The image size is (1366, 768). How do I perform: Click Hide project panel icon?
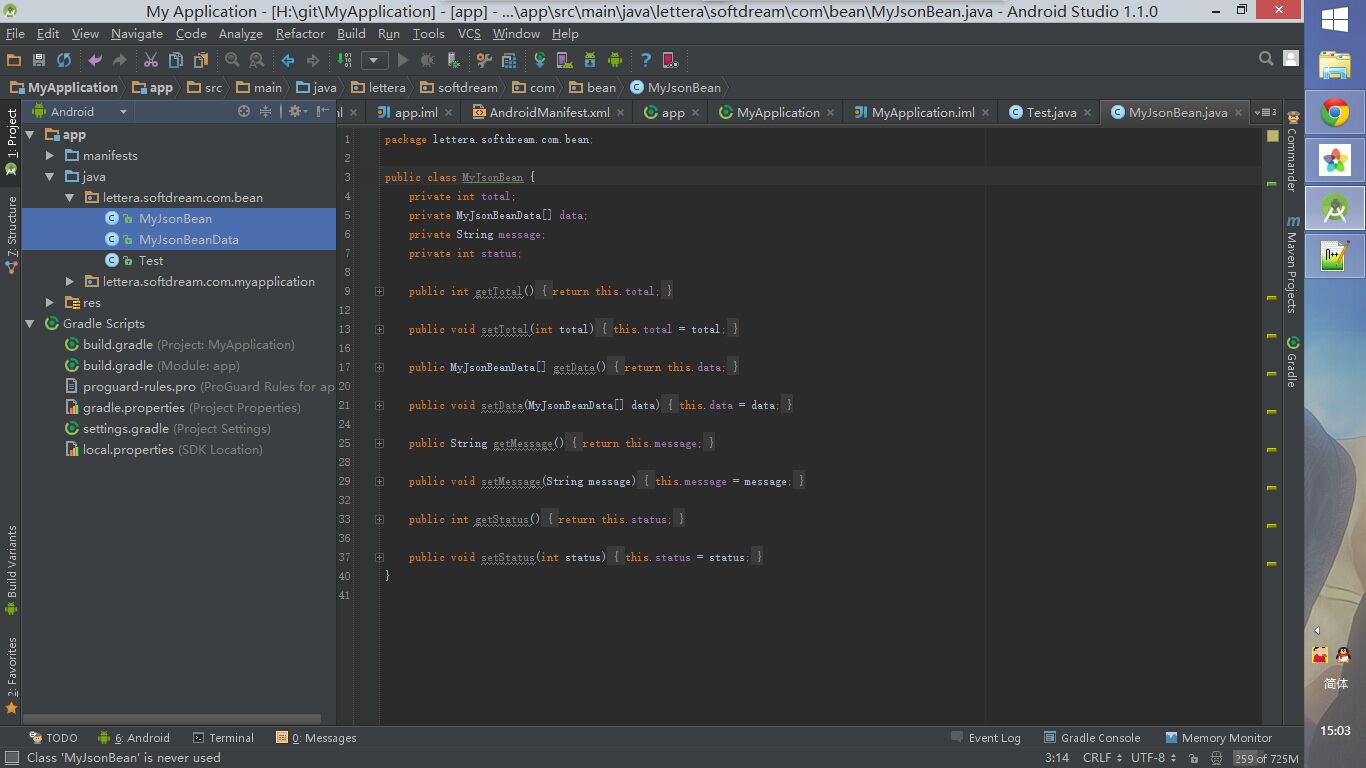click(323, 111)
